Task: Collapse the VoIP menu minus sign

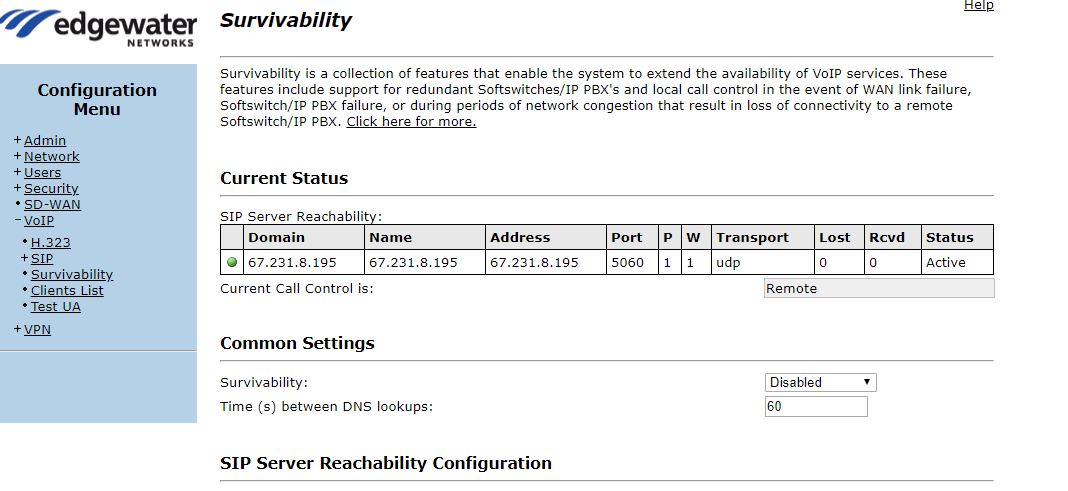Action: pos(17,221)
